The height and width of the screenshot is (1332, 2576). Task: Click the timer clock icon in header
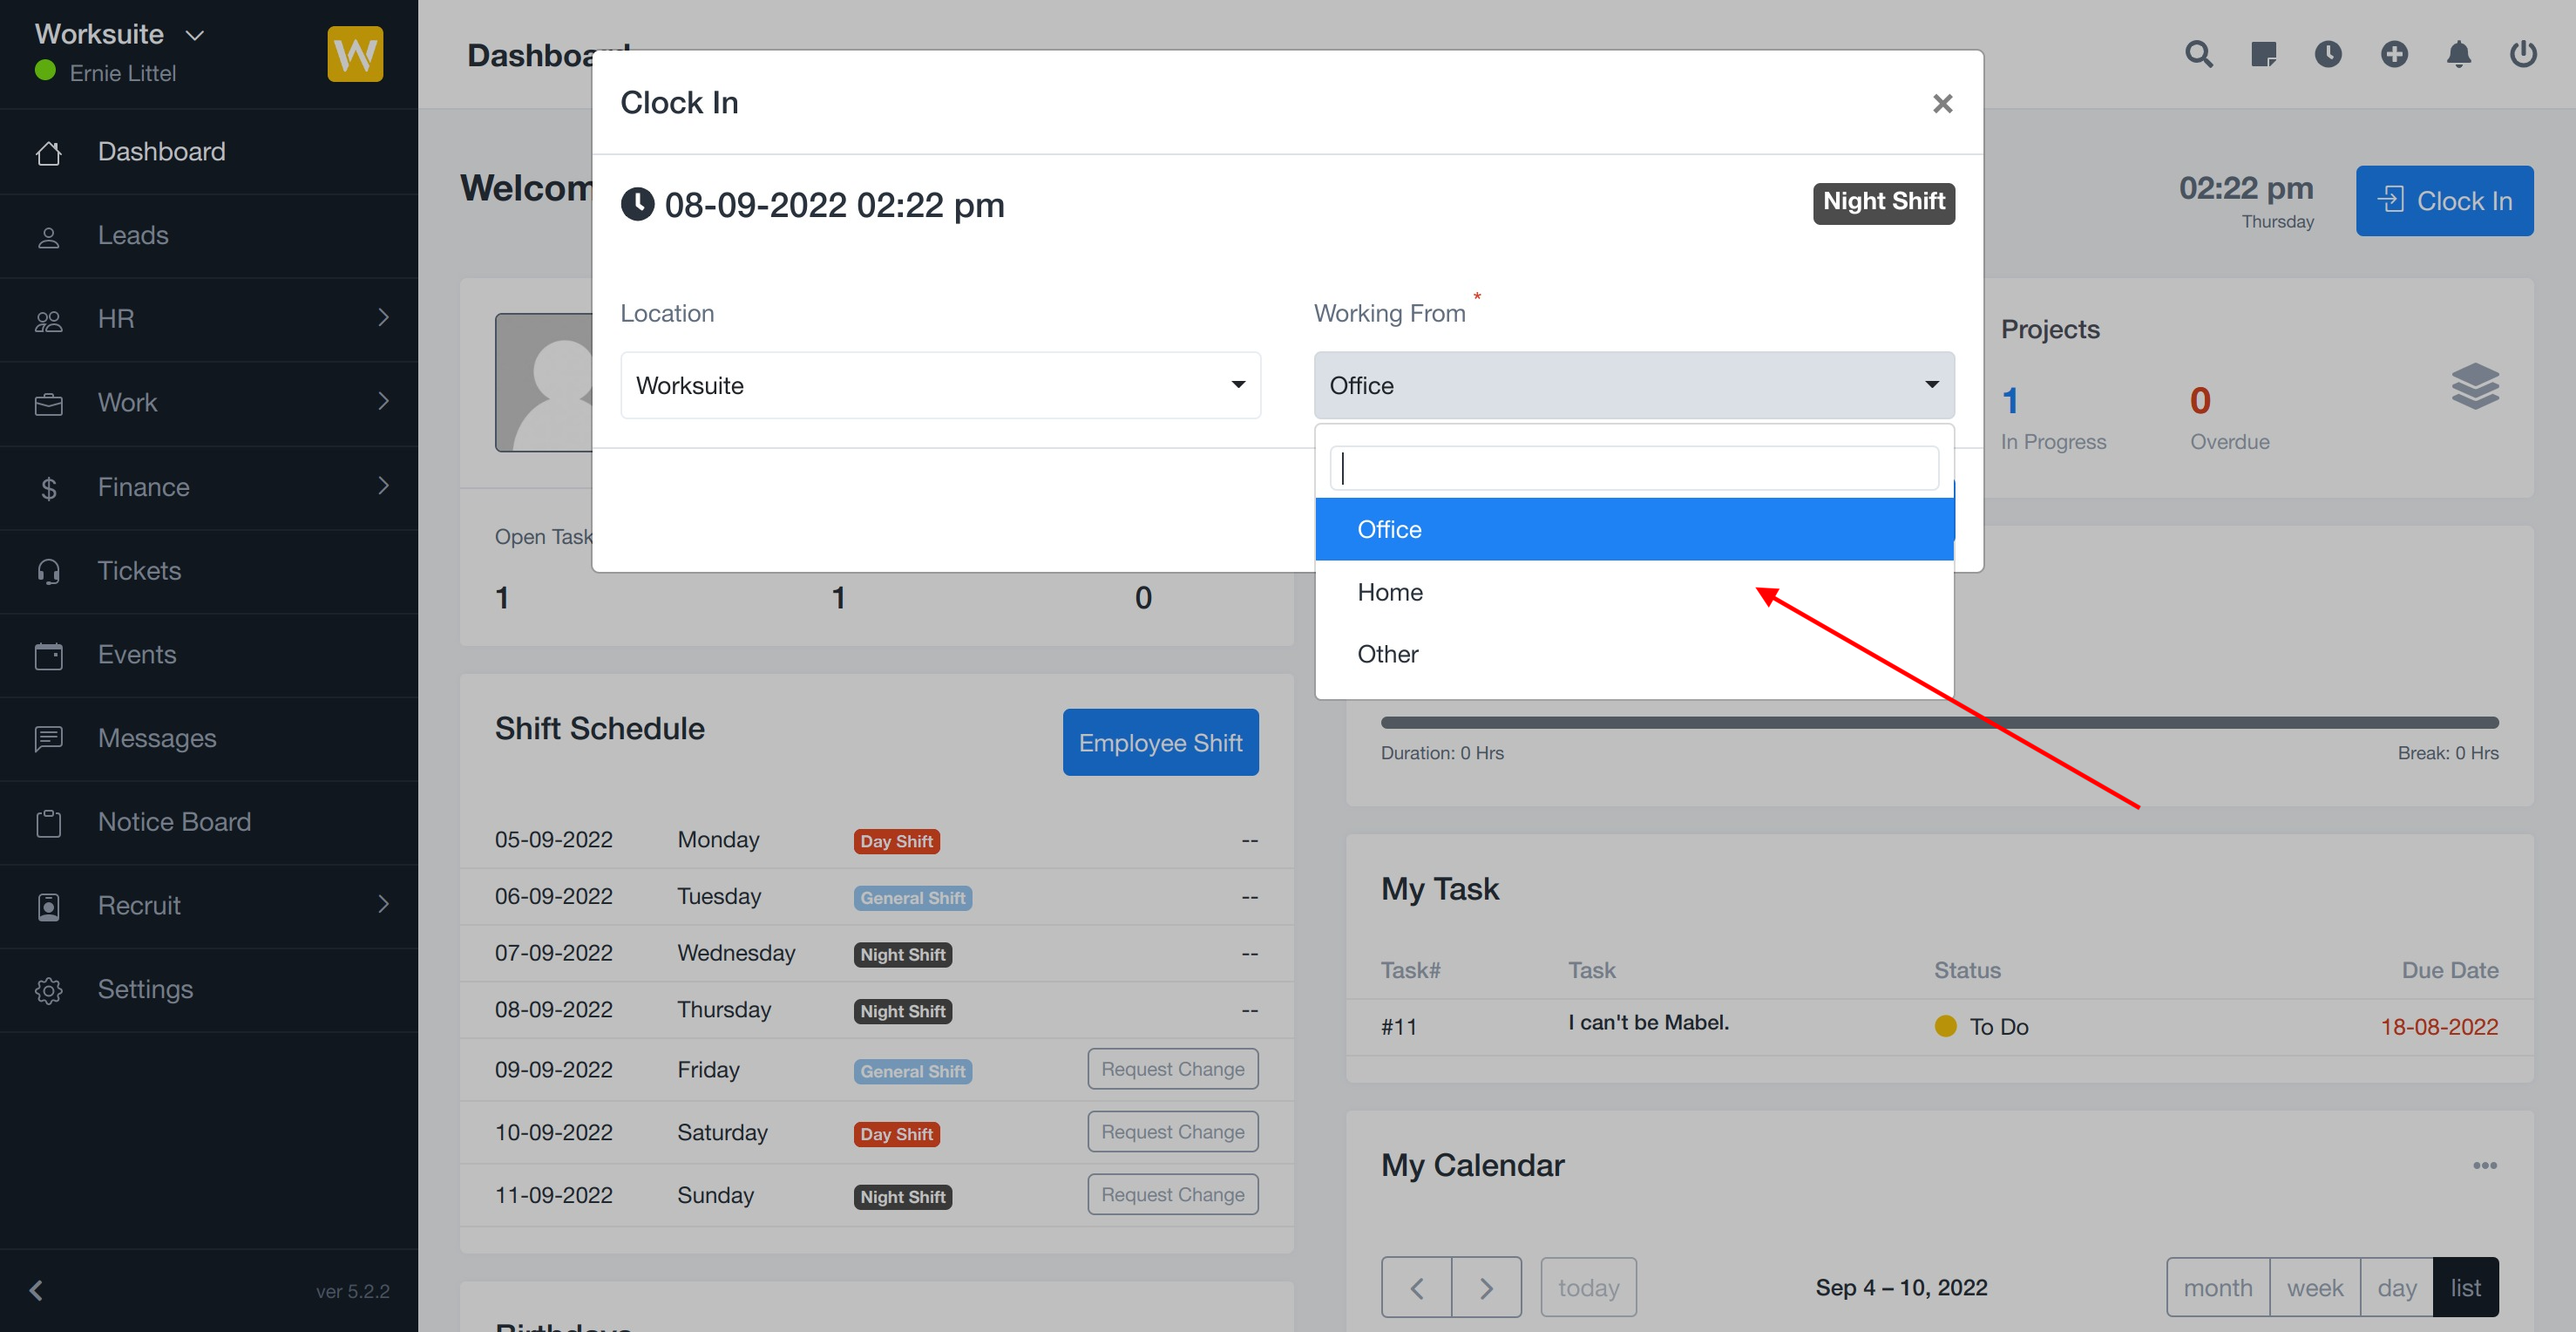pyautogui.click(x=2328, y=54)
